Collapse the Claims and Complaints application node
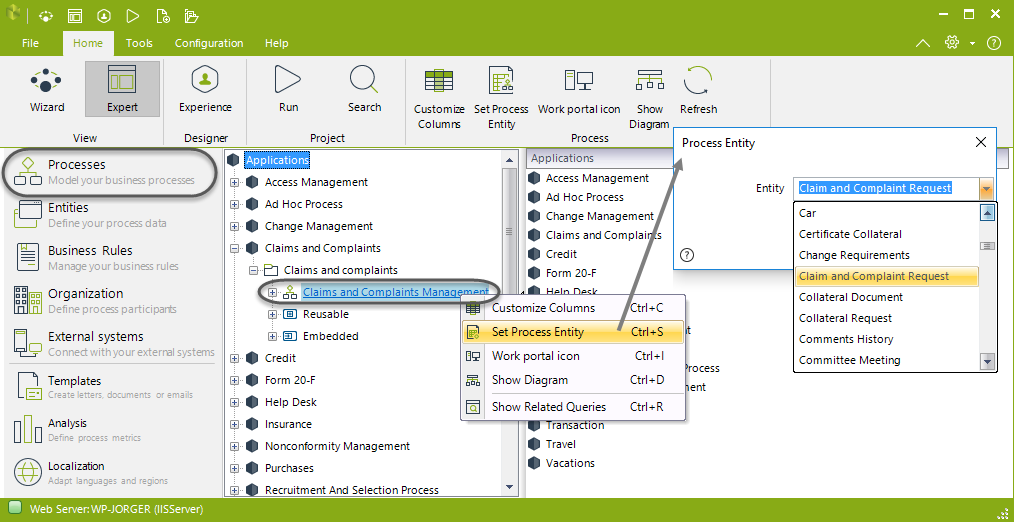 234,248
